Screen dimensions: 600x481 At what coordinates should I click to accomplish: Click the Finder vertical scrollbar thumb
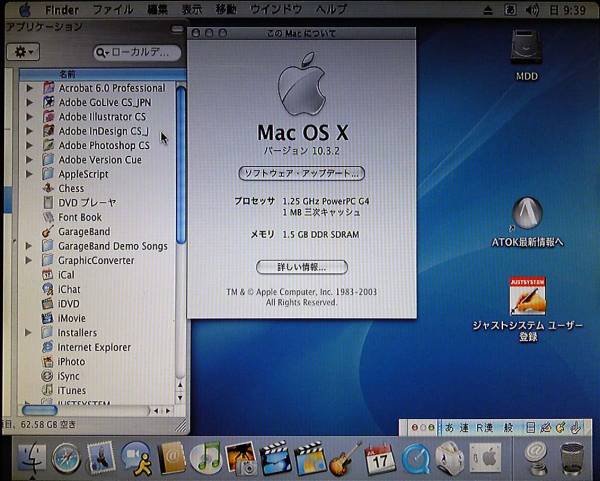181,165
